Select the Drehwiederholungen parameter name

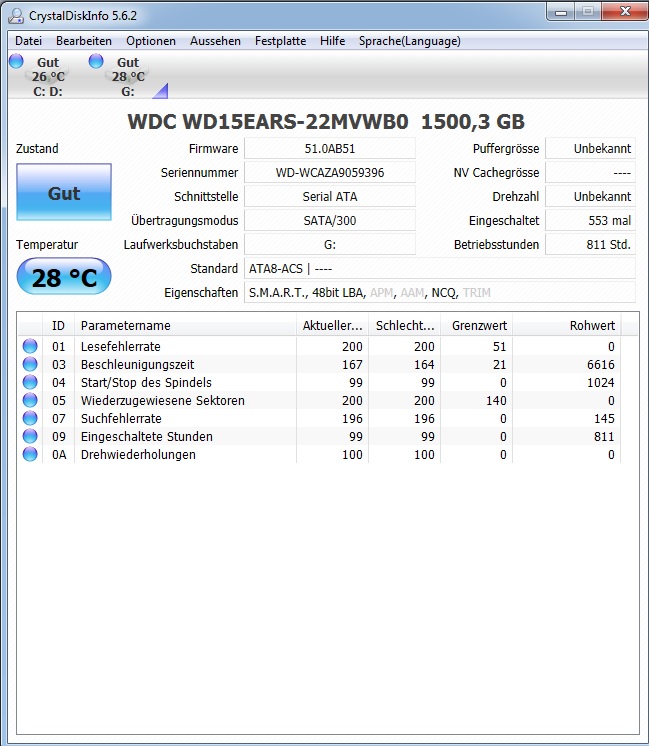pos(138,455)
